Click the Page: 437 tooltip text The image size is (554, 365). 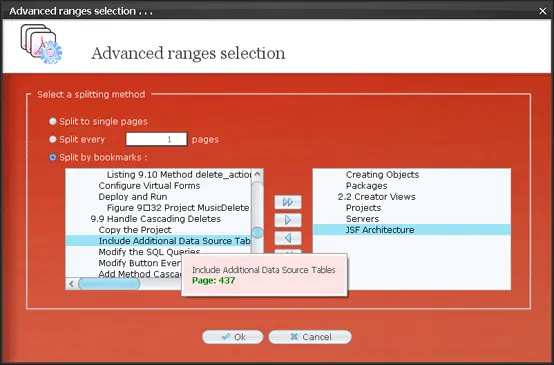click(x=213, y=281)
